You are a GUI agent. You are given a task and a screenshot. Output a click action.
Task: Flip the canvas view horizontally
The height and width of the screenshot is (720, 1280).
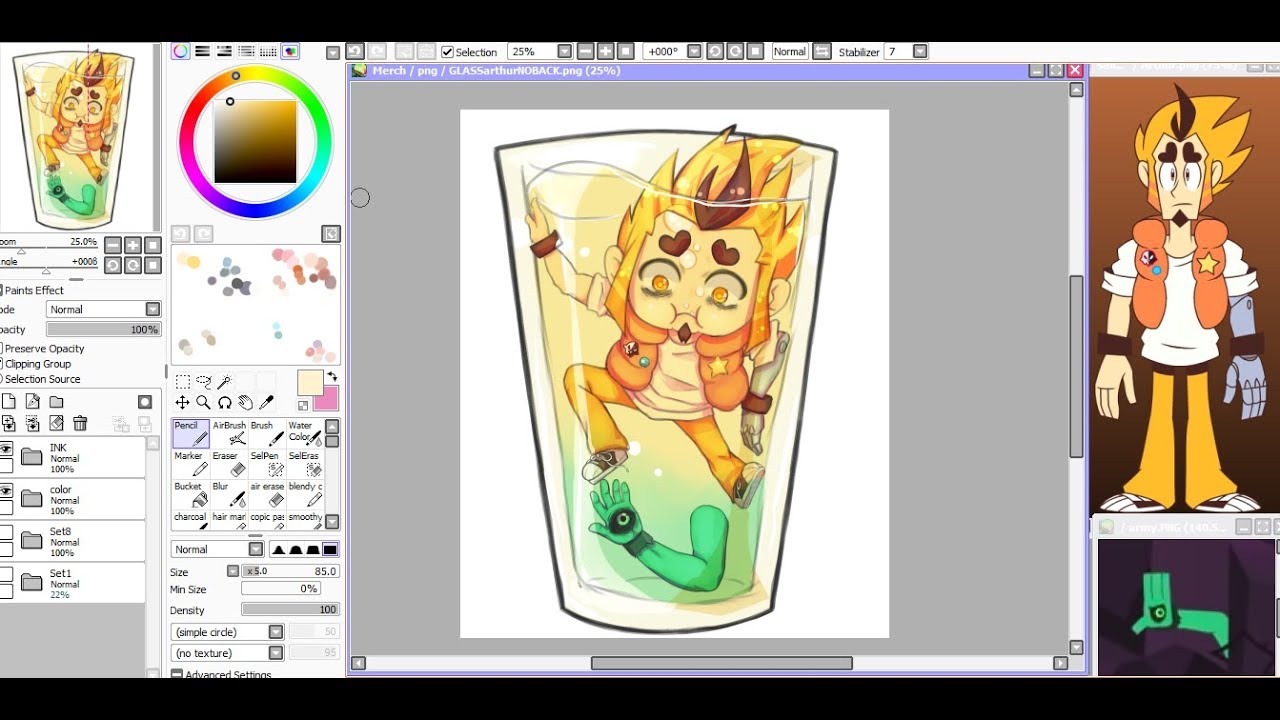(821, 51)
